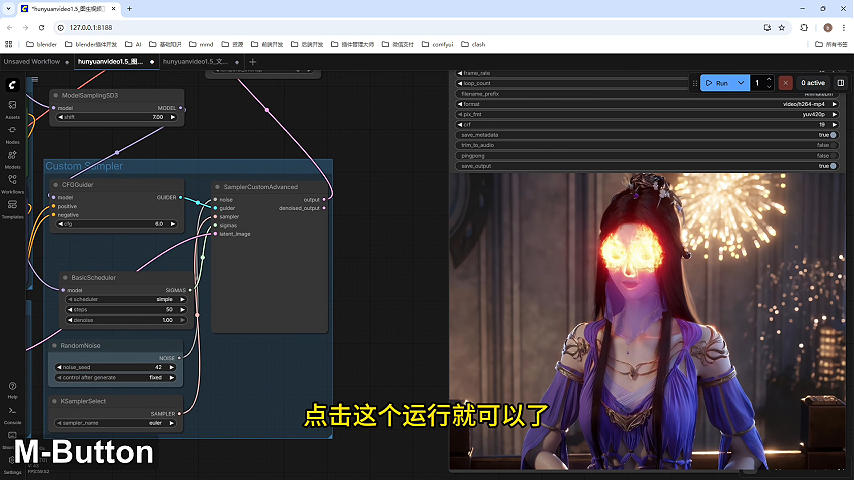Open the browser extensions puzzle icon

coord(804,27)
